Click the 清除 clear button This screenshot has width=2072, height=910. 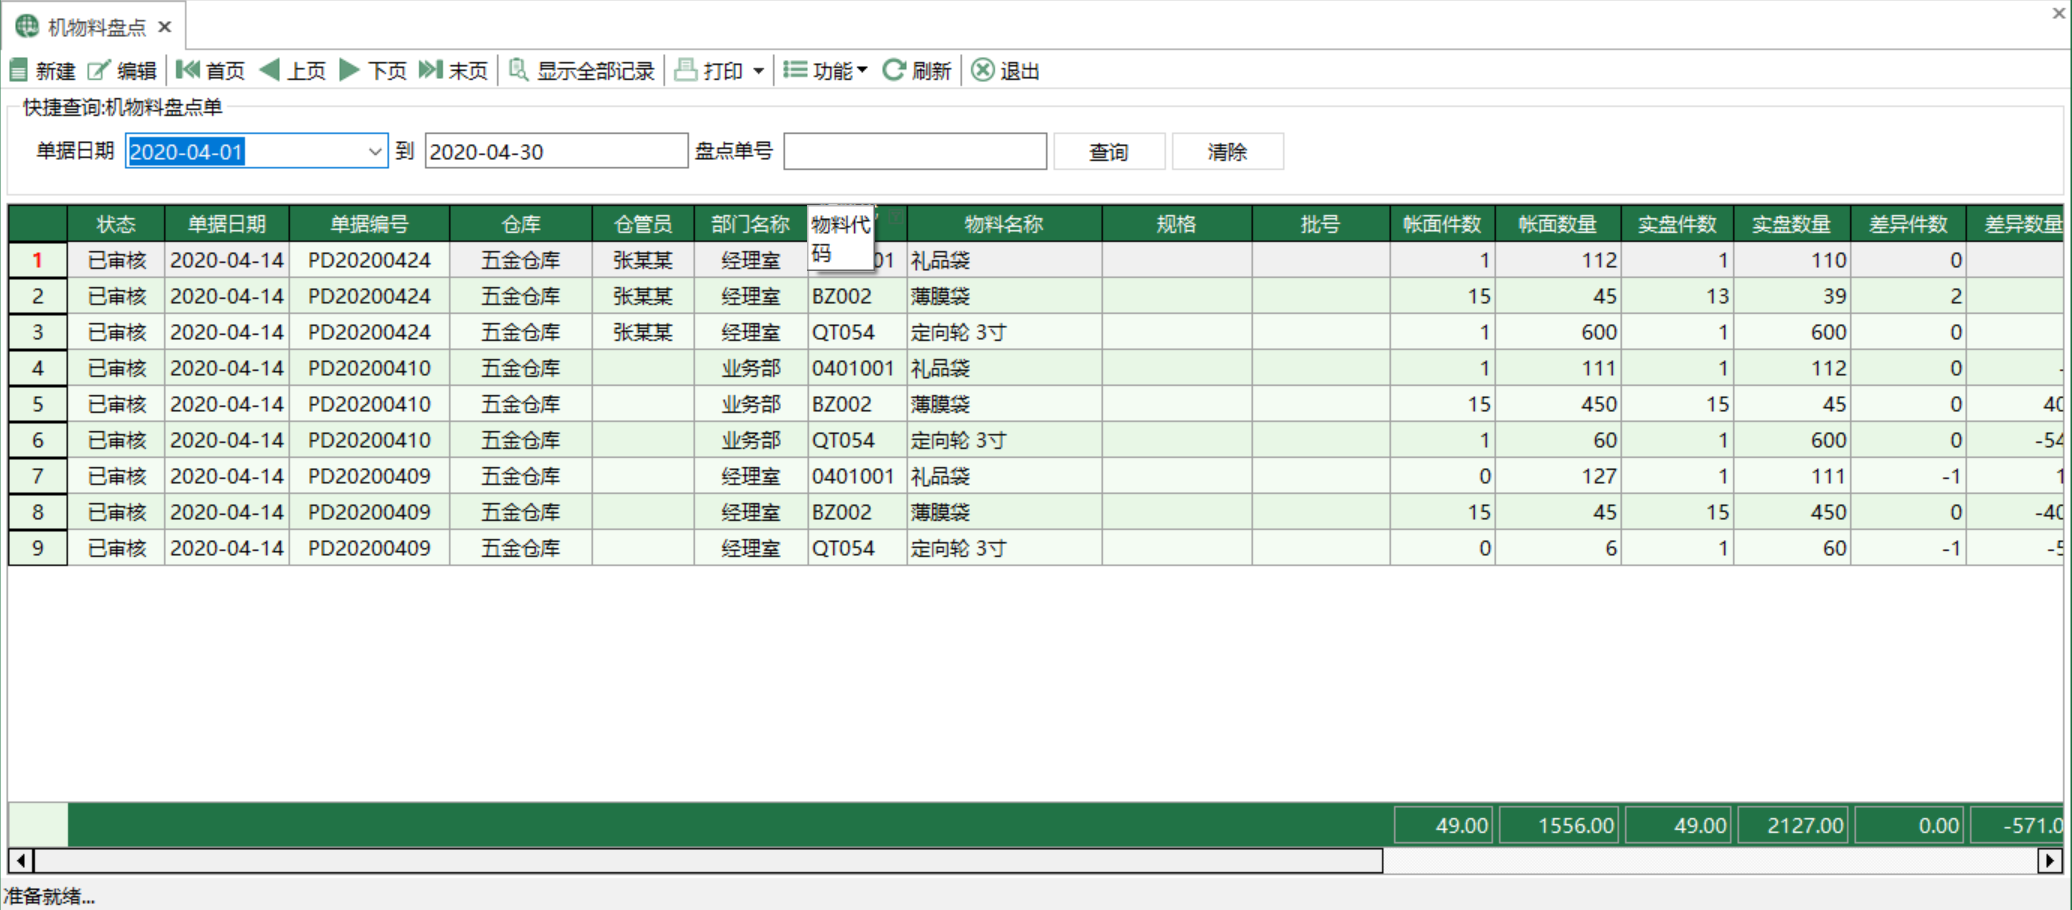1227,152
